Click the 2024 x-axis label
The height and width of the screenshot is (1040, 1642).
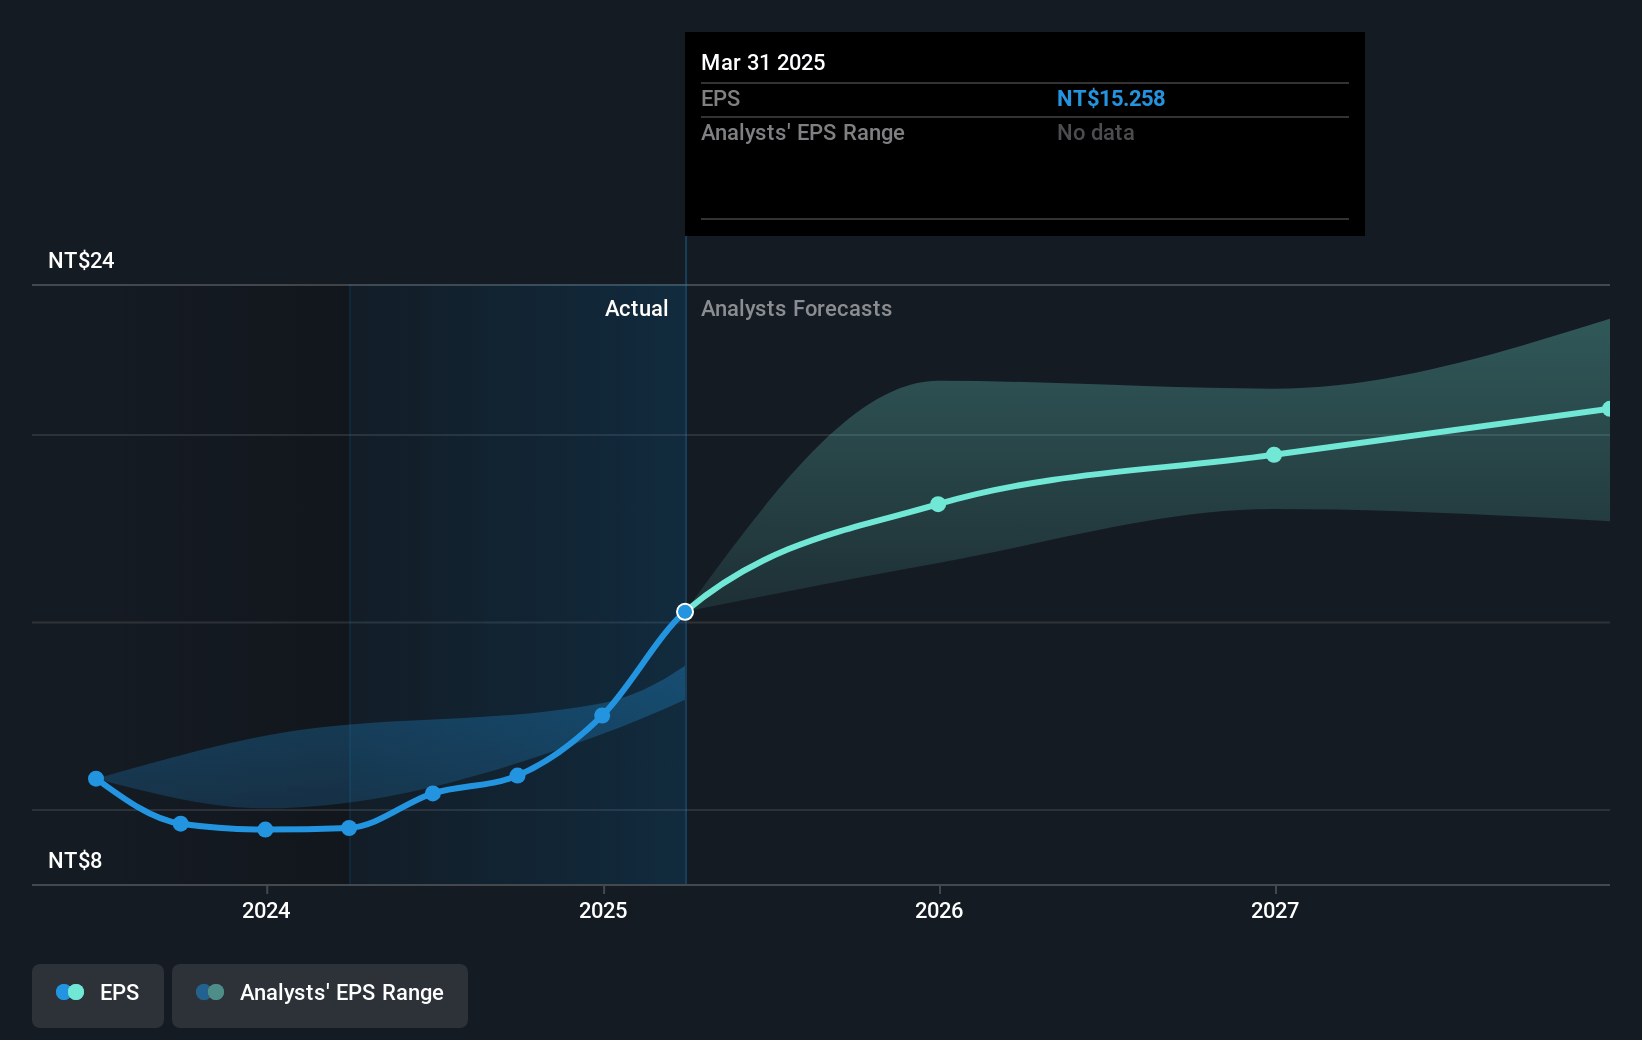click(266, 910)
